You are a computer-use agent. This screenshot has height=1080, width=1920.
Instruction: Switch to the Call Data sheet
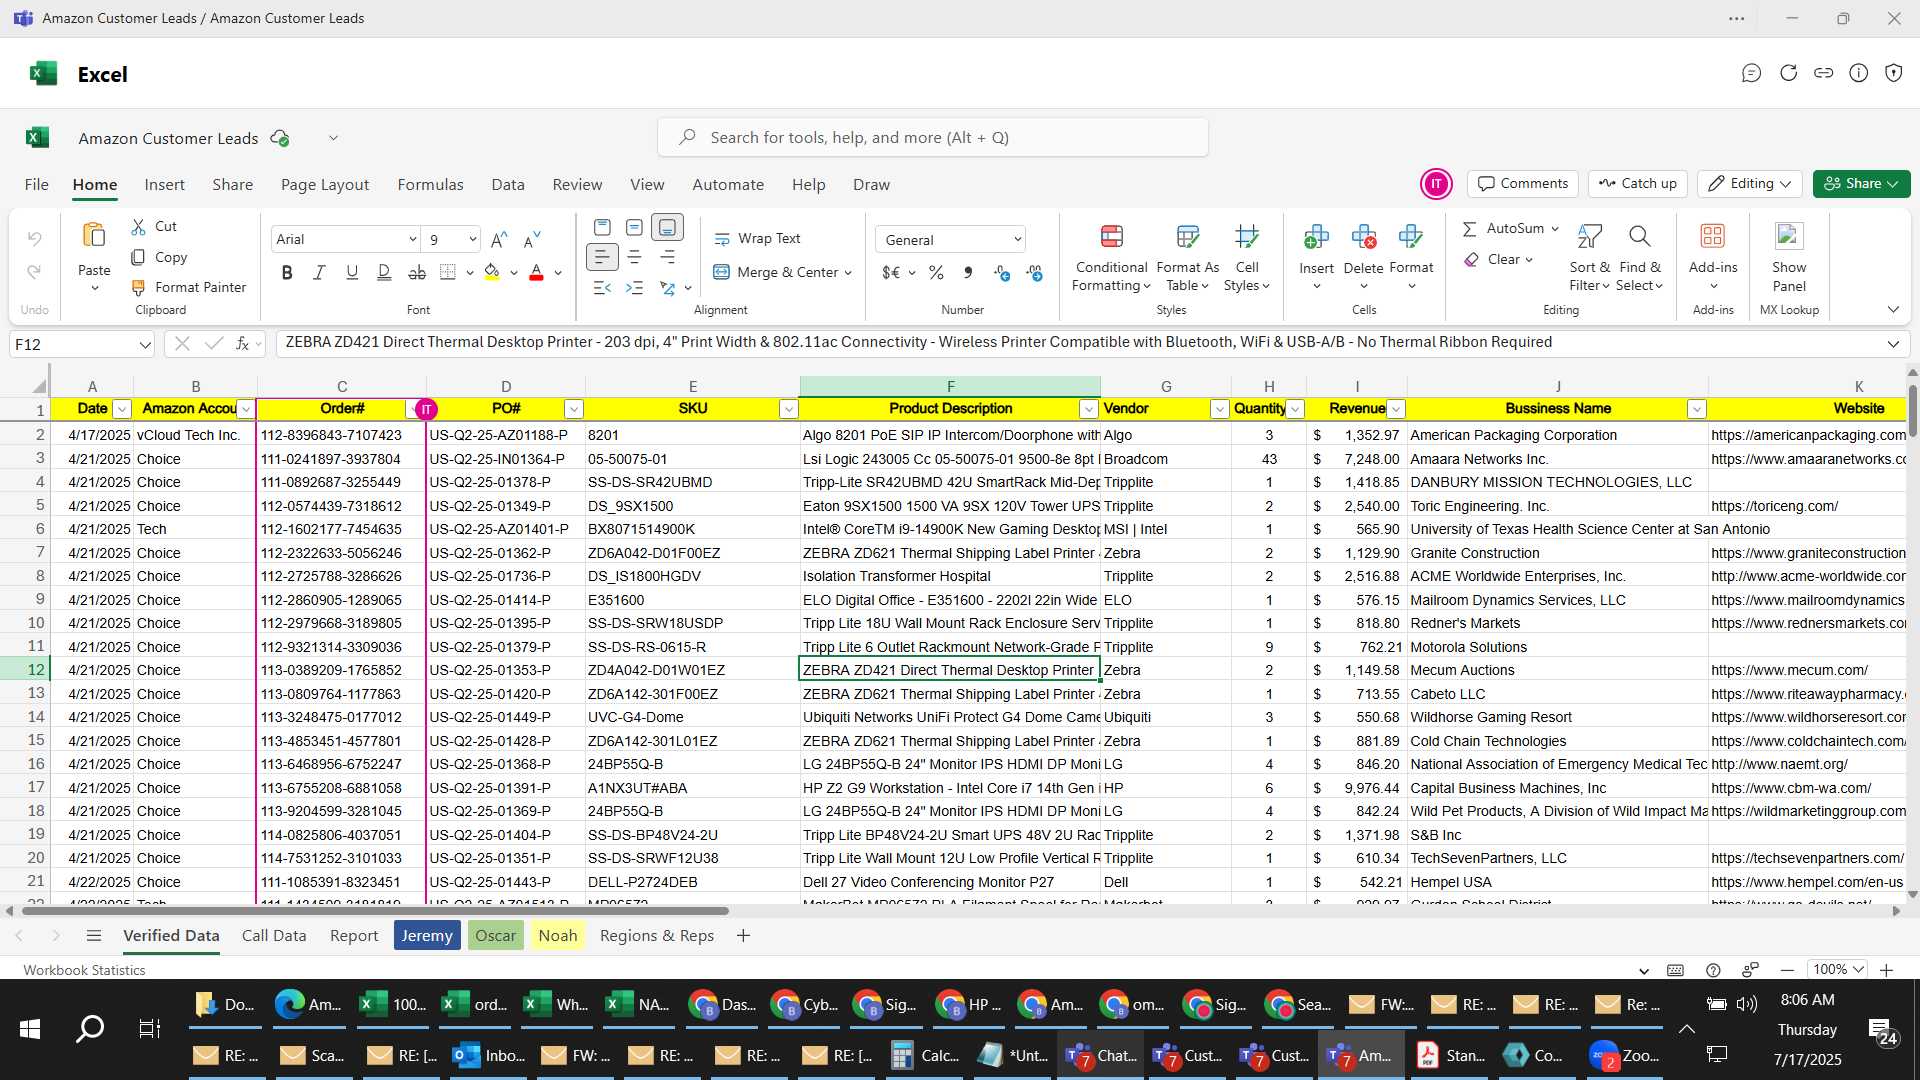coord(274,936)
